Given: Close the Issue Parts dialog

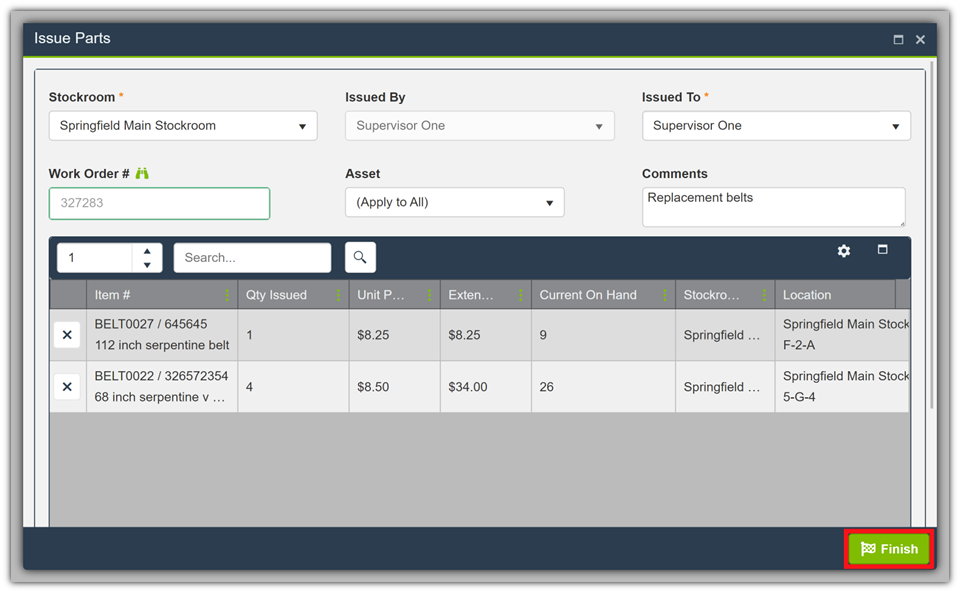Looking at the screenshot, I should [920, 39].
